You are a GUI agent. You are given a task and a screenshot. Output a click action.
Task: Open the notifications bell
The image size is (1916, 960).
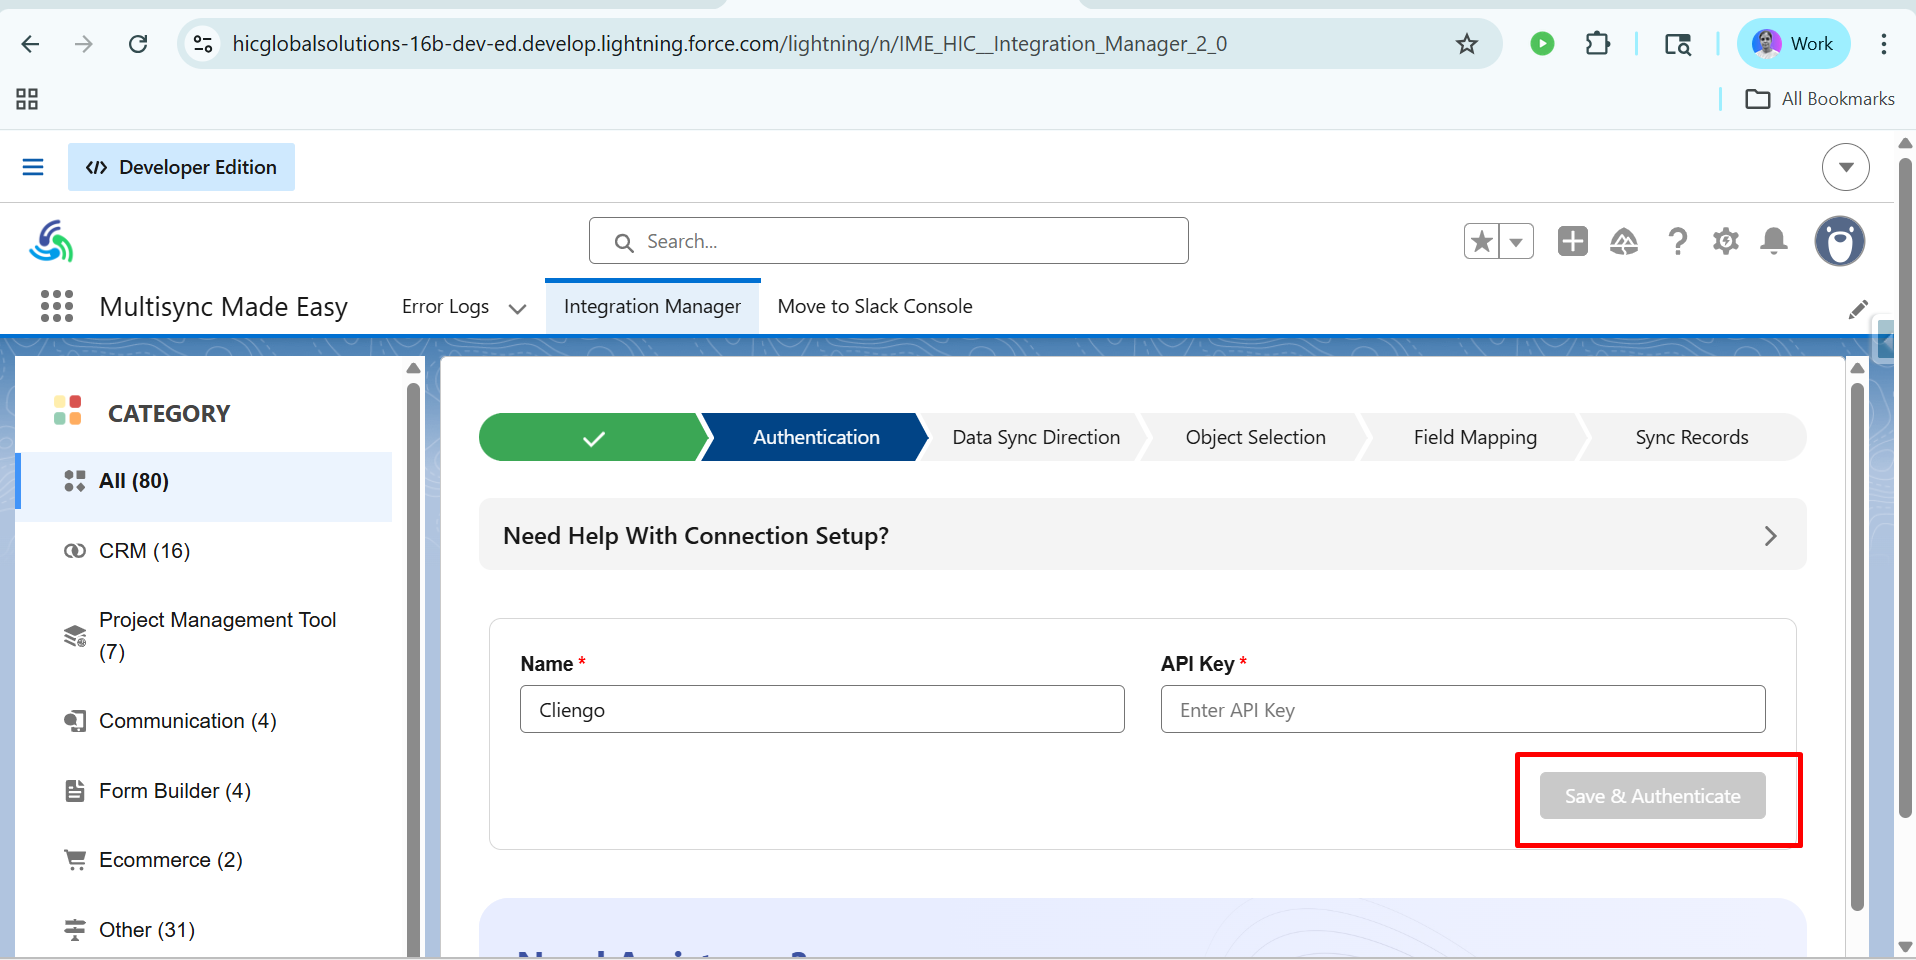(x=1774, y=241)
